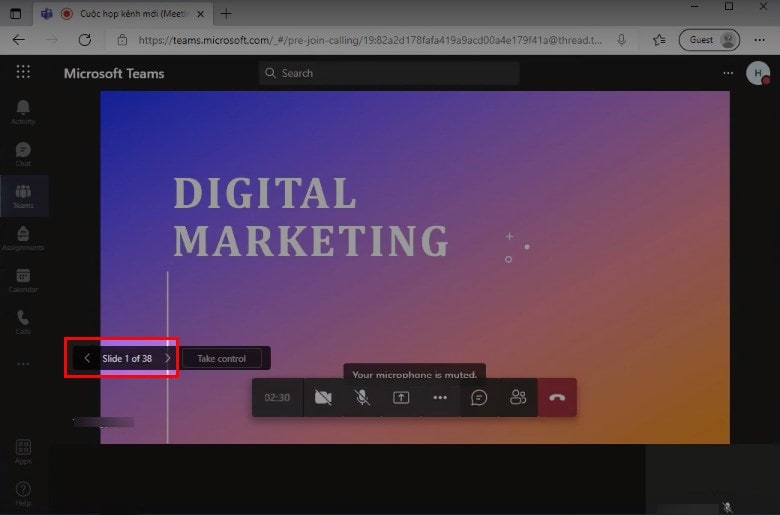Advance to the next slide
The height and width of the screenshot is (515, 780).
point(168,358)
